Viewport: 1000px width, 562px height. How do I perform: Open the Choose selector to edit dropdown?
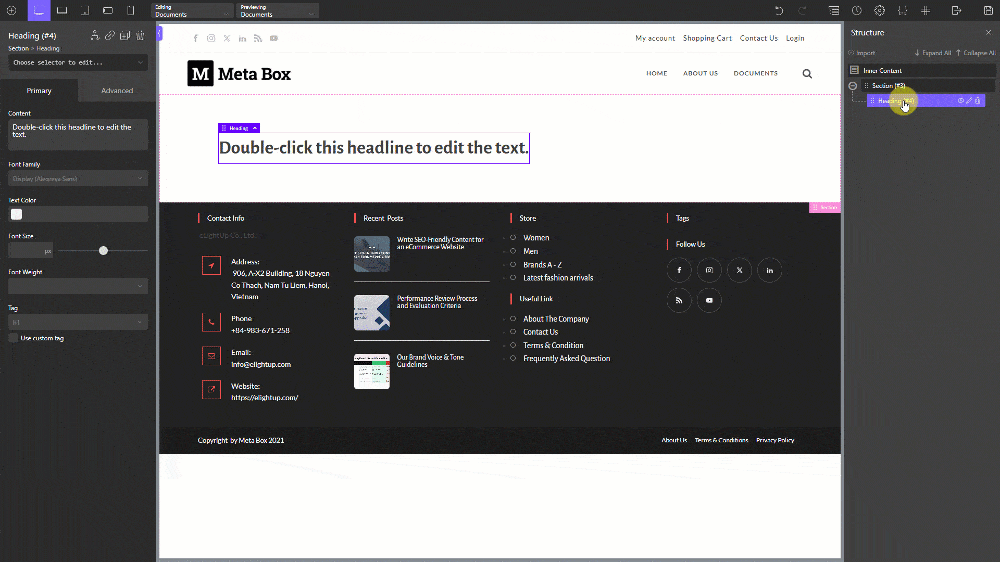78,62
